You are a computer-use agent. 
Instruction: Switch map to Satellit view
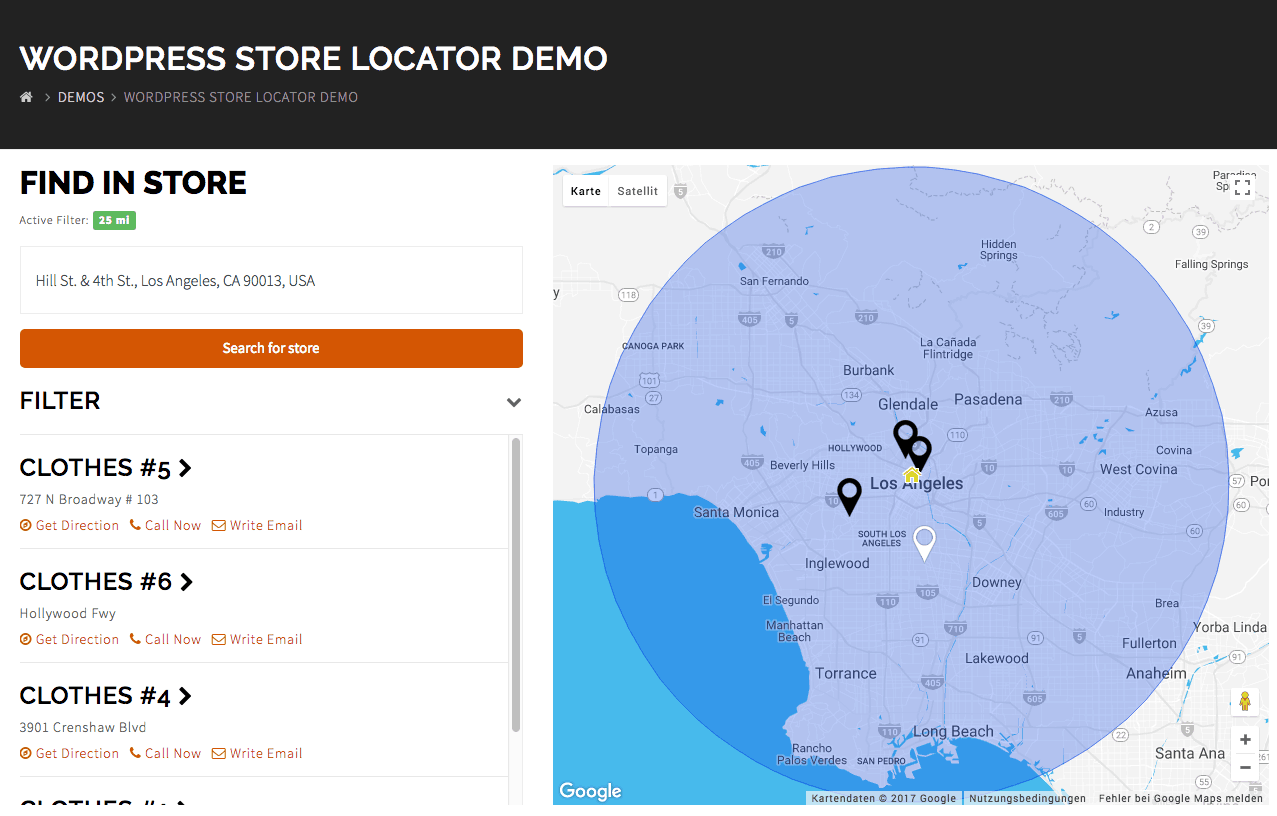[637, 191]
